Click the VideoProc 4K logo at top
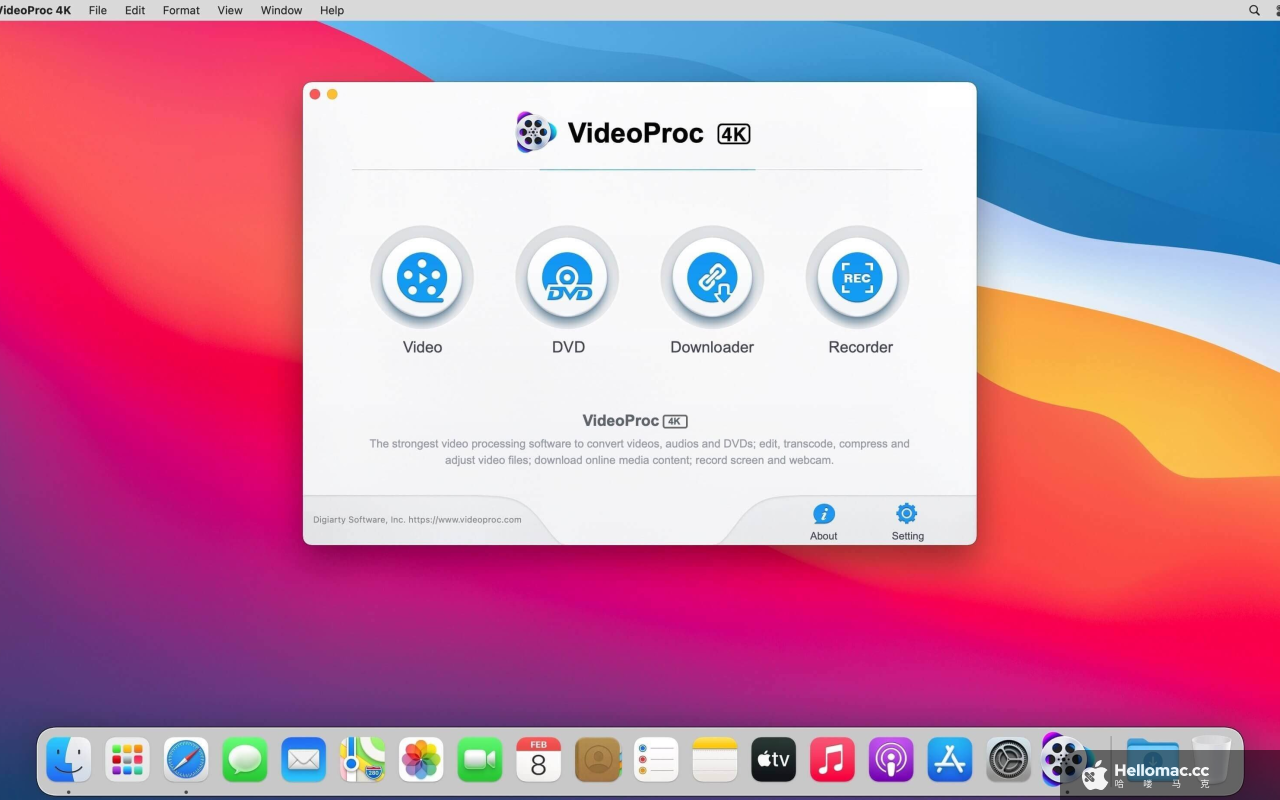The image size is (1280, 800). pyautogui.click(x=633, y=133)
